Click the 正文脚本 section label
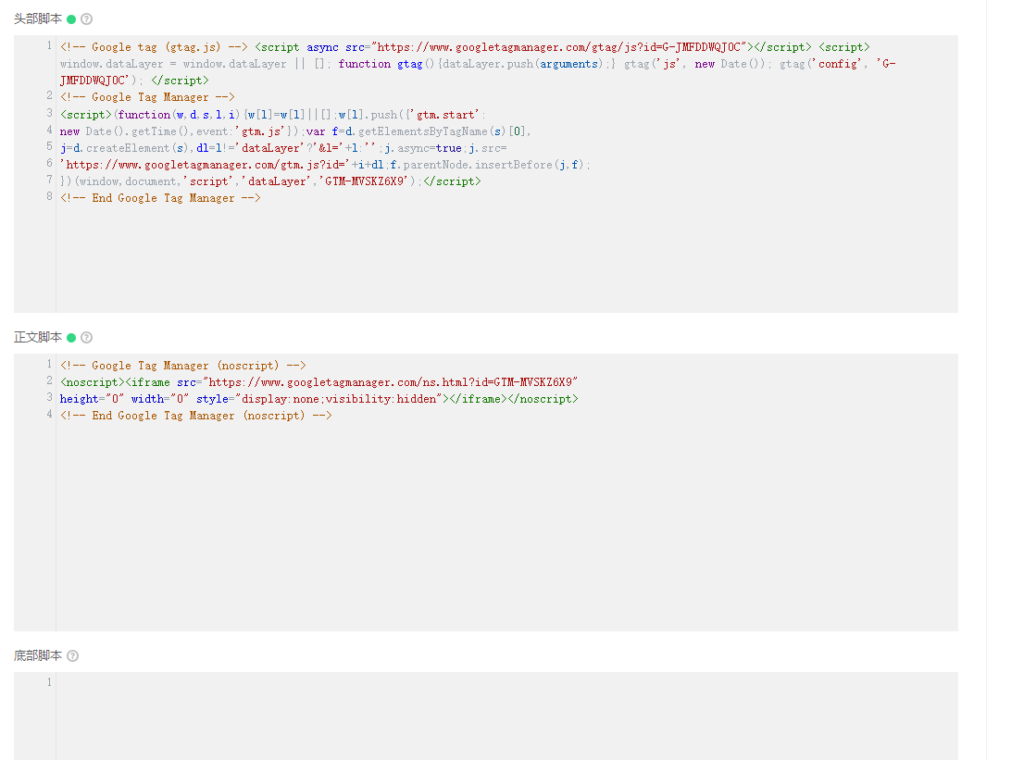Viewport: 1024px width, 760px height. click(x=37, y=338)
